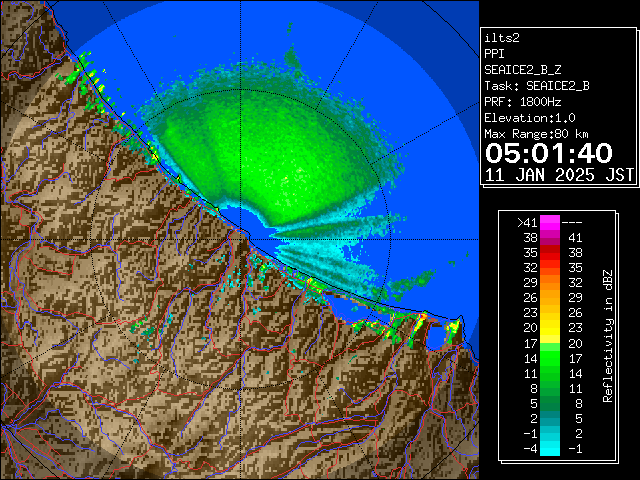640x480 pixels.
Task: Click the 41 label right of the 38 row
Action: coord(575,238)
